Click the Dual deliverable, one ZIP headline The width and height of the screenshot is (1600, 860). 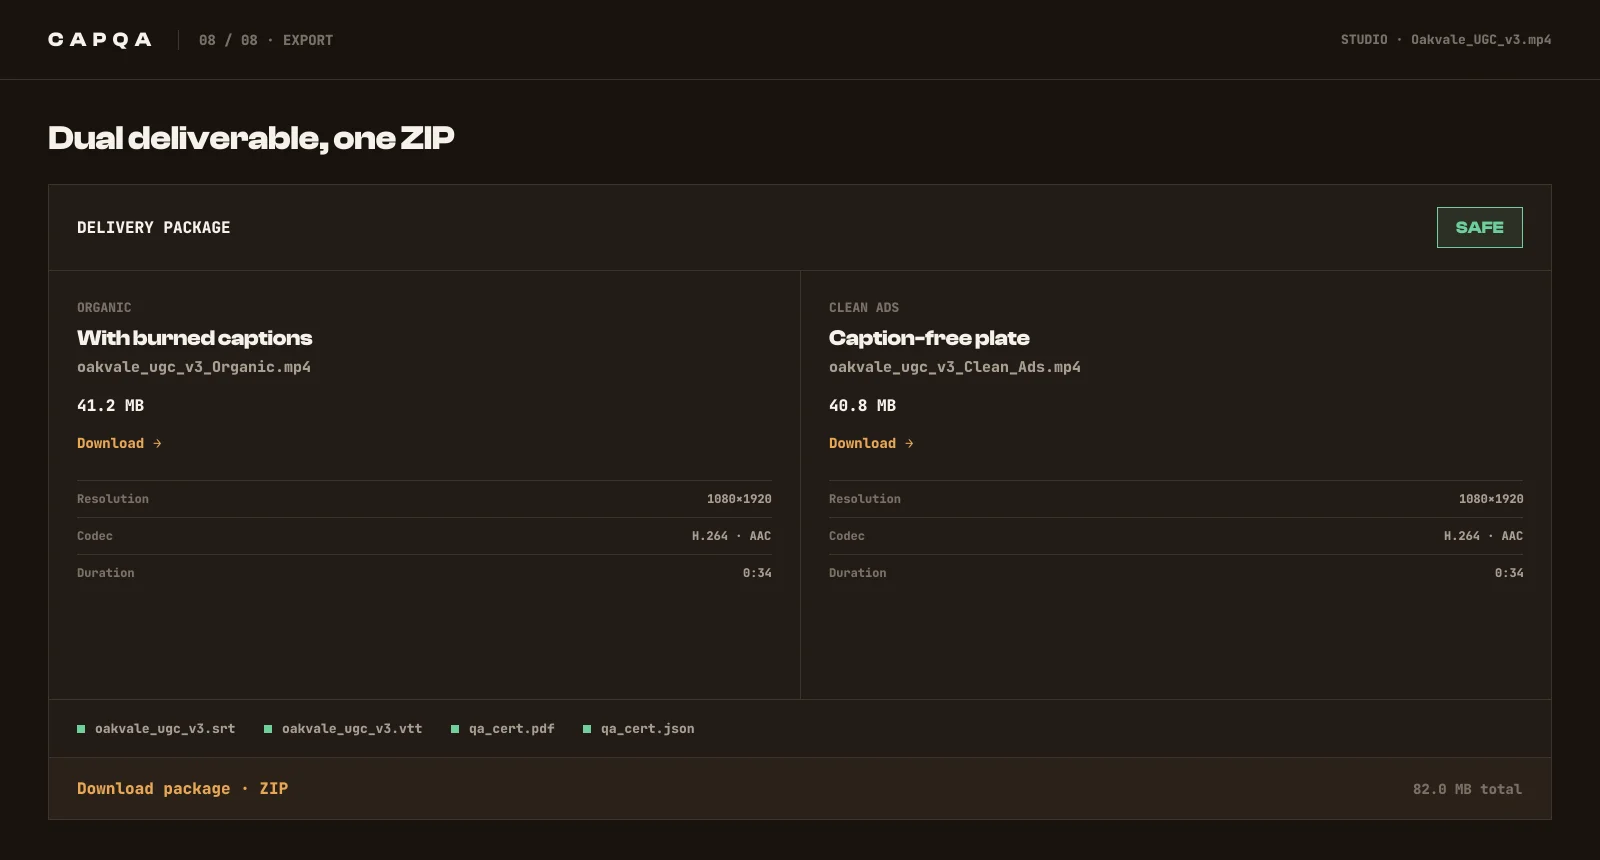pyautogui.click(x=251, y=138)
